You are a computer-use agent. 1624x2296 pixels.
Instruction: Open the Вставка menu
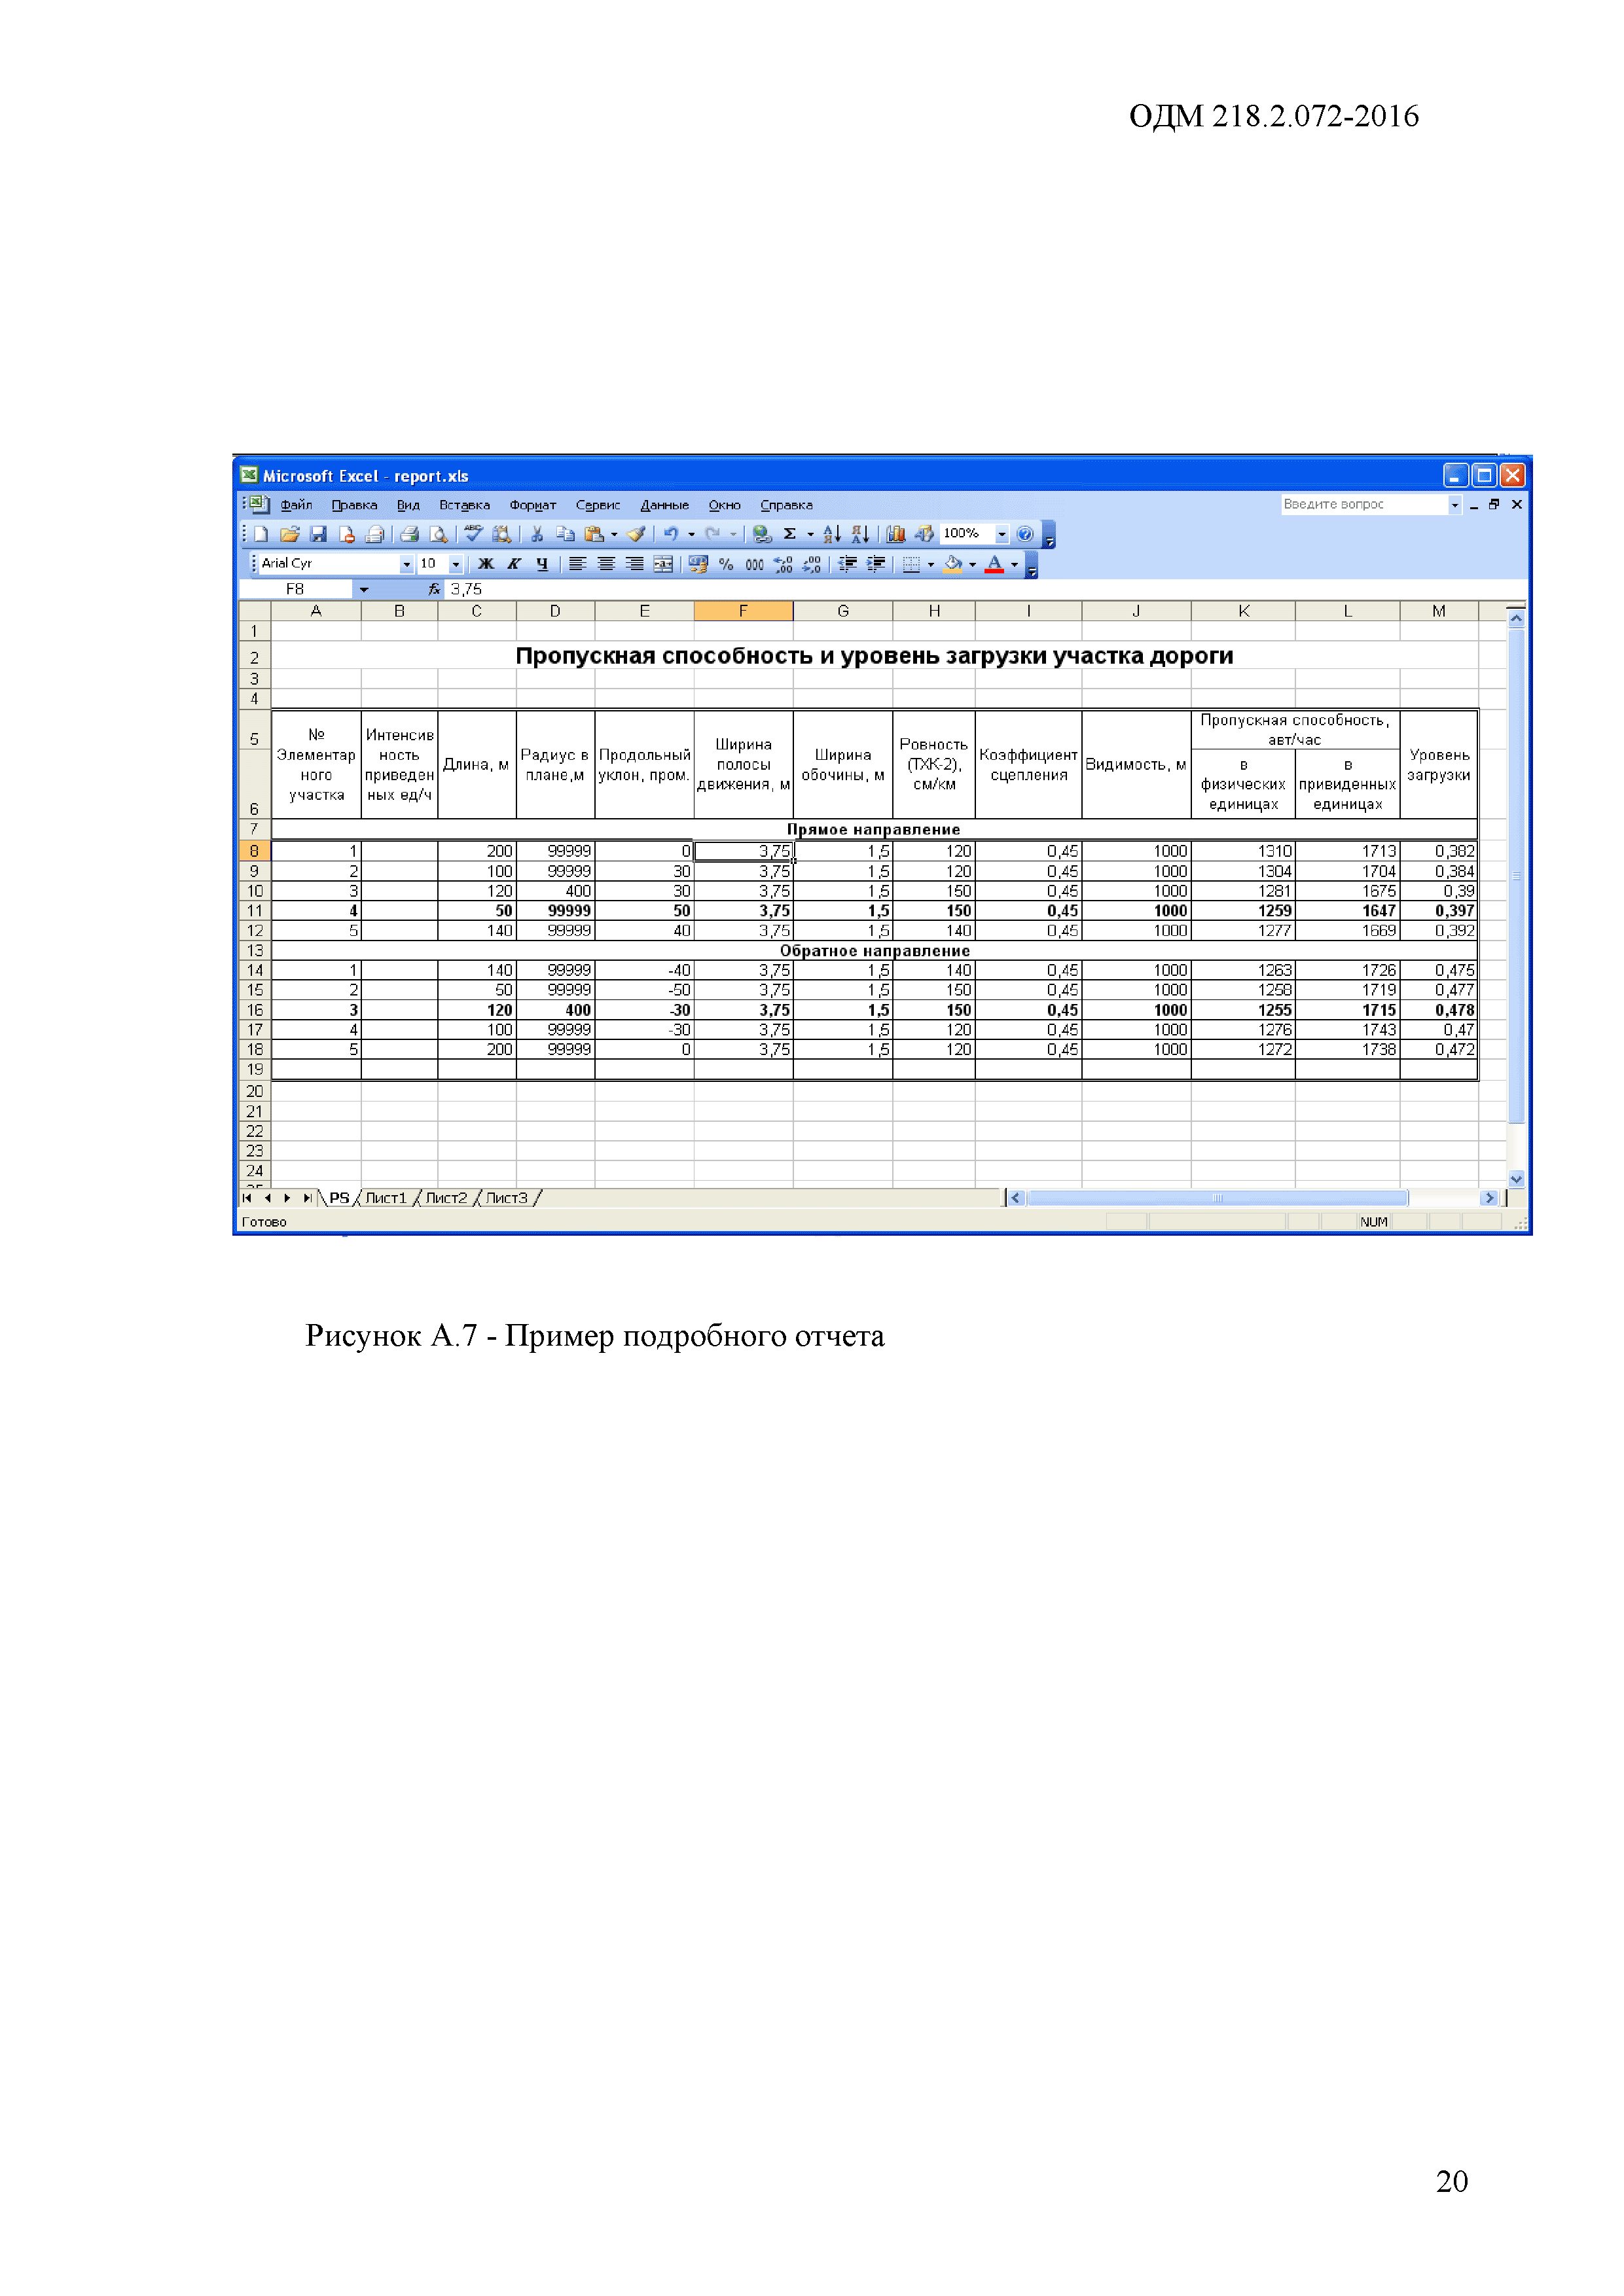click(x=464, y=505)
